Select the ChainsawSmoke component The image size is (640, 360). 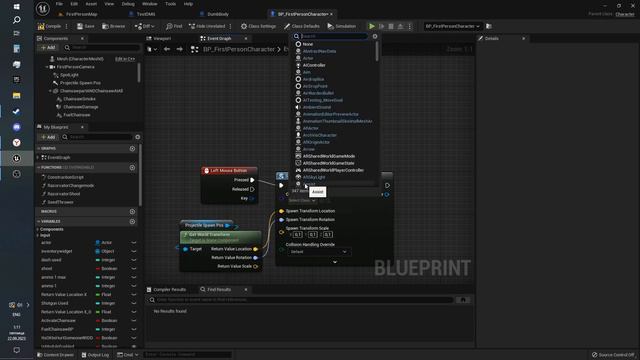coord(79,99)
